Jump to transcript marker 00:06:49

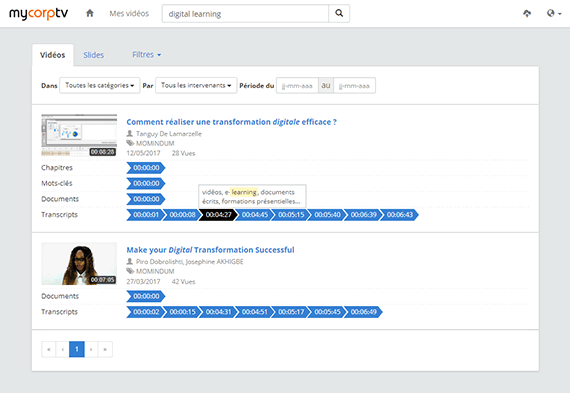click(x=364, y=312)
